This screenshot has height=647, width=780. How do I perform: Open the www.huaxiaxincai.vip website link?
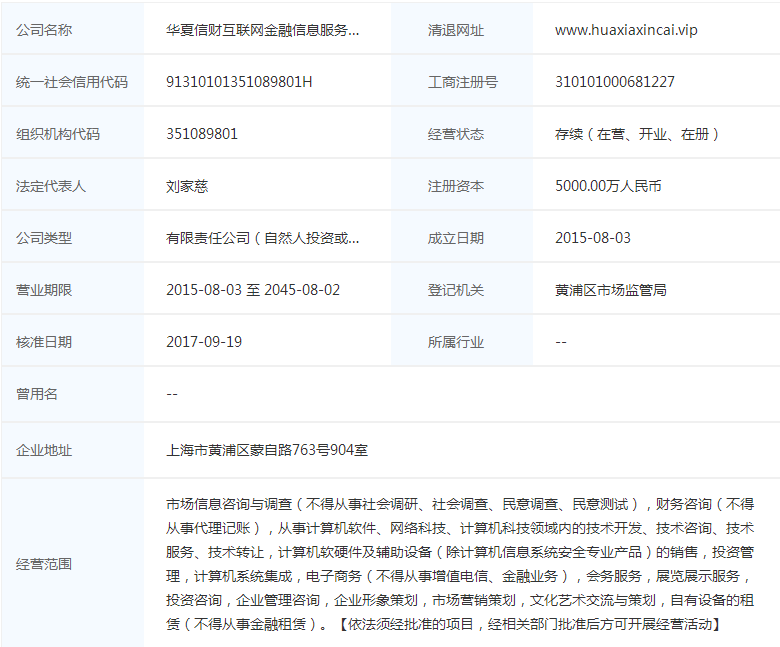[626, 30]
